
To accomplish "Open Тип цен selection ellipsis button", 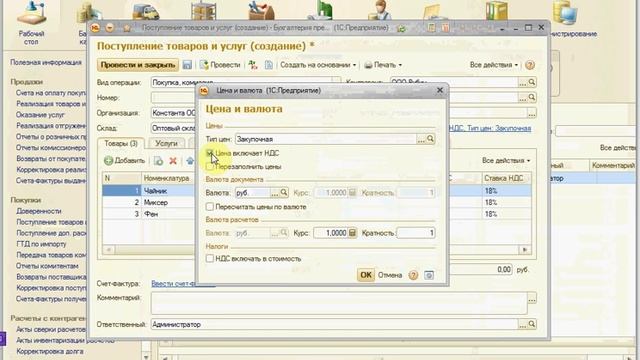I will (x=421, y=139).
